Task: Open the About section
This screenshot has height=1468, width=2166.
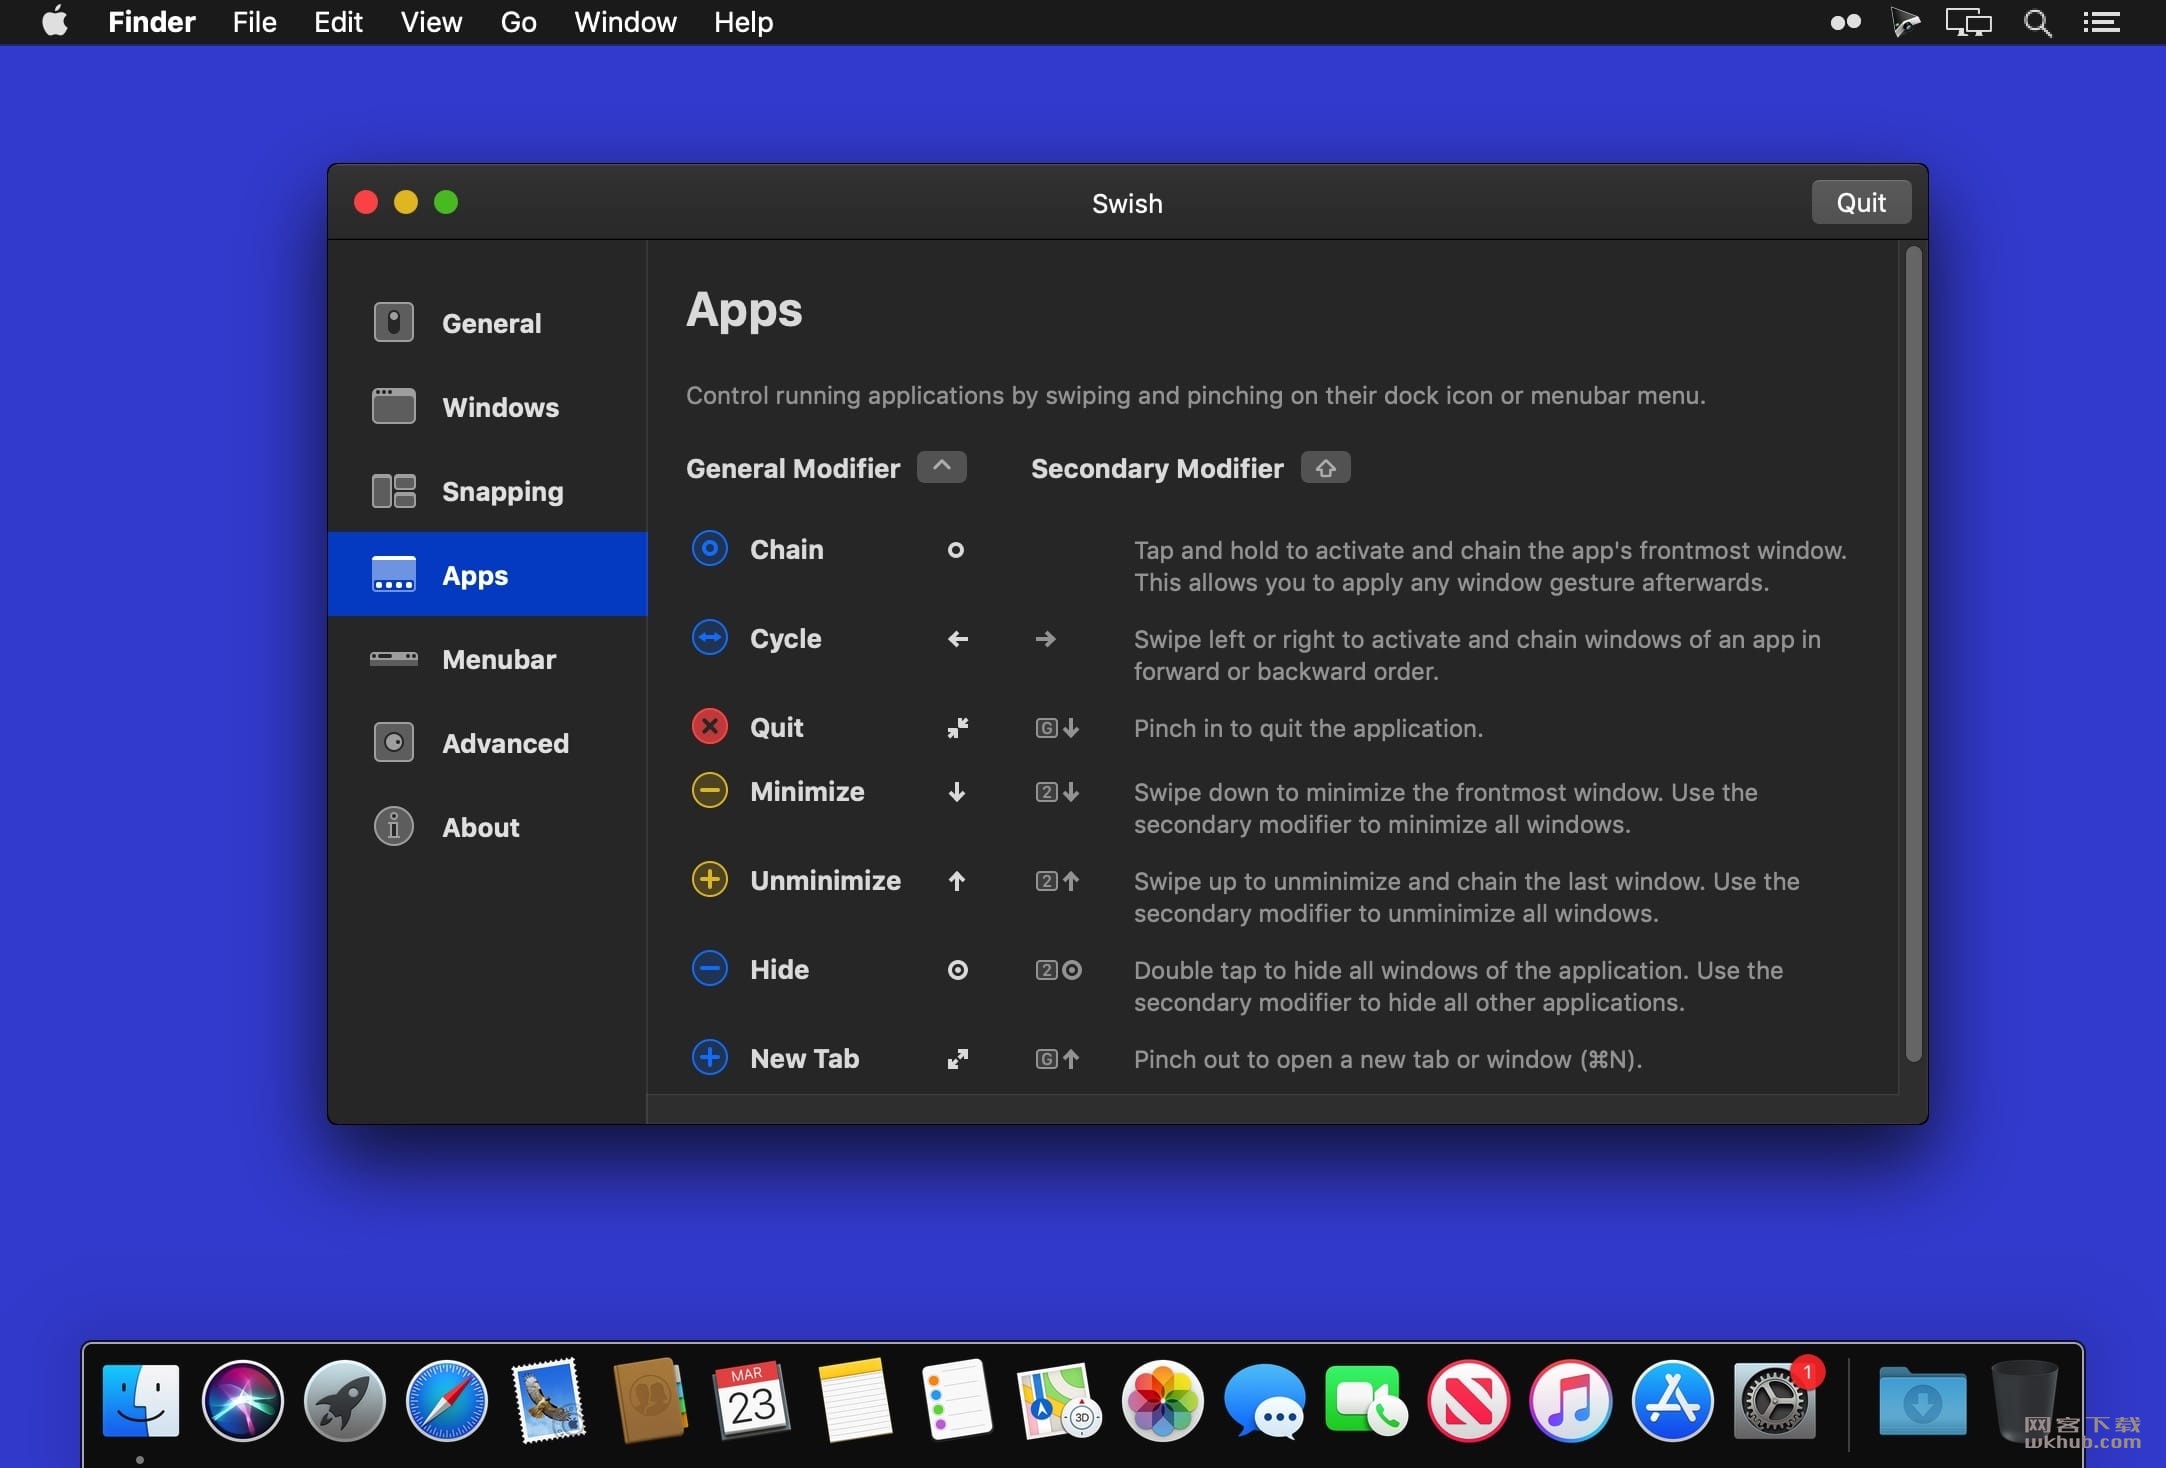Action: (x=488, y=827)
